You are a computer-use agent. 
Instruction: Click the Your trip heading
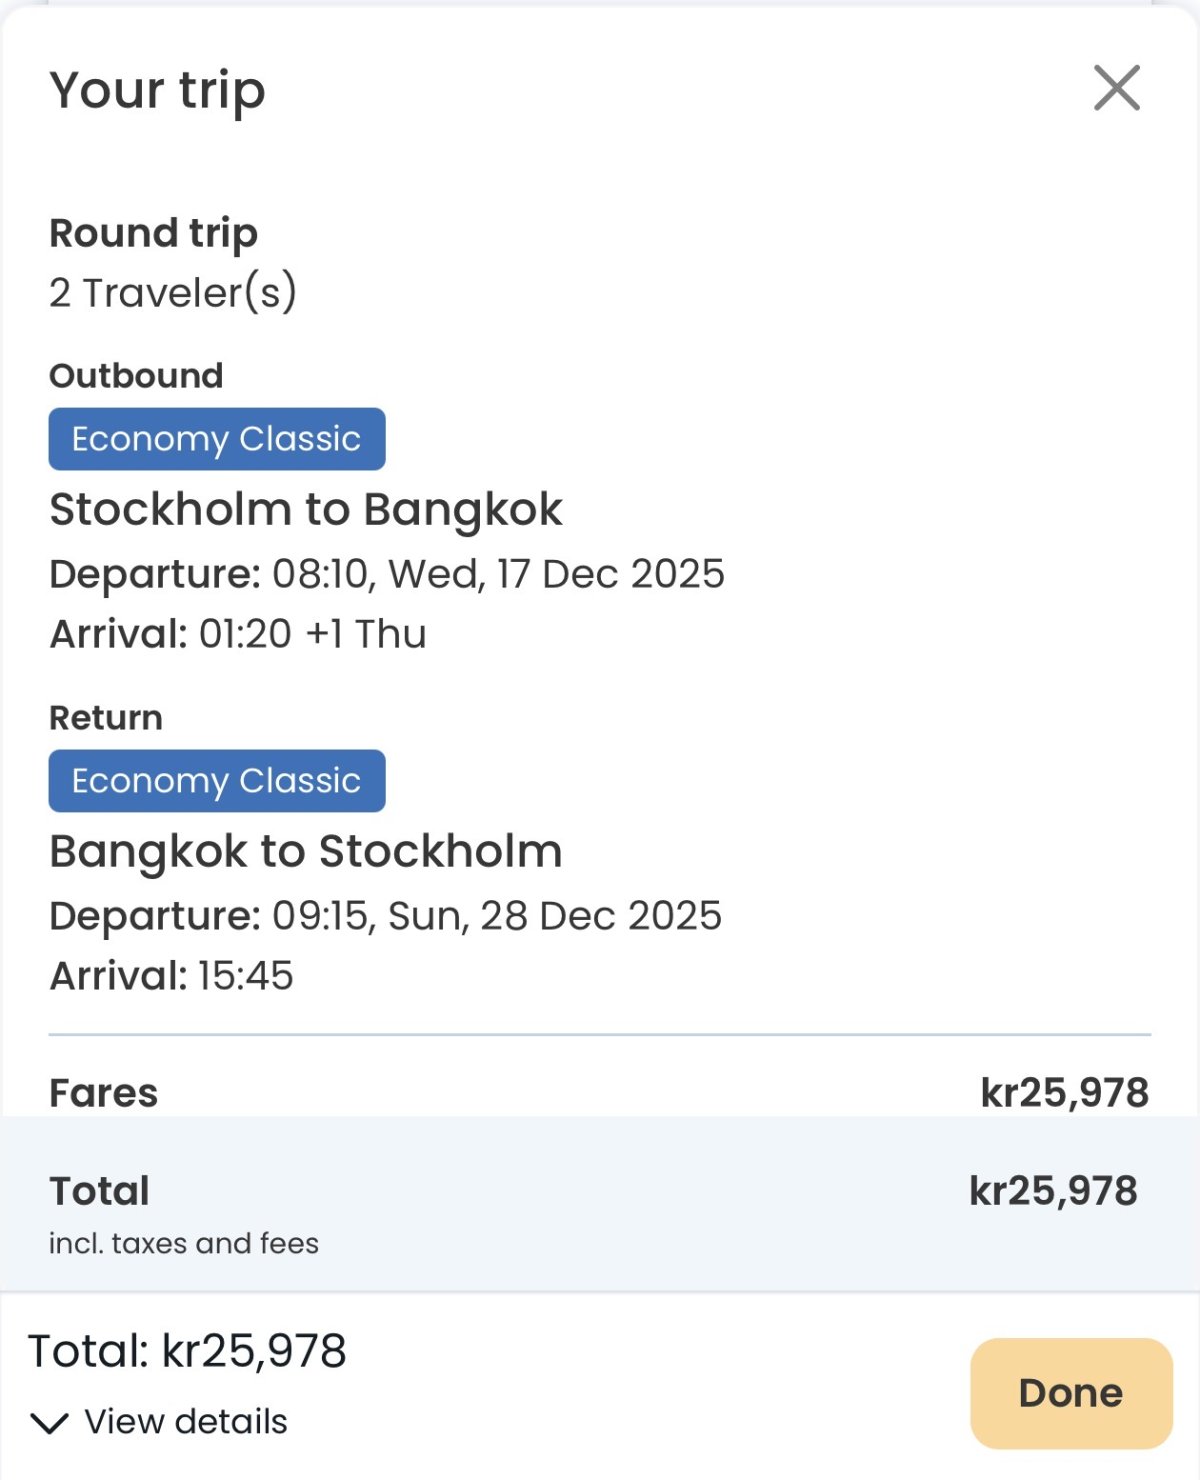(x=157, y=90)
